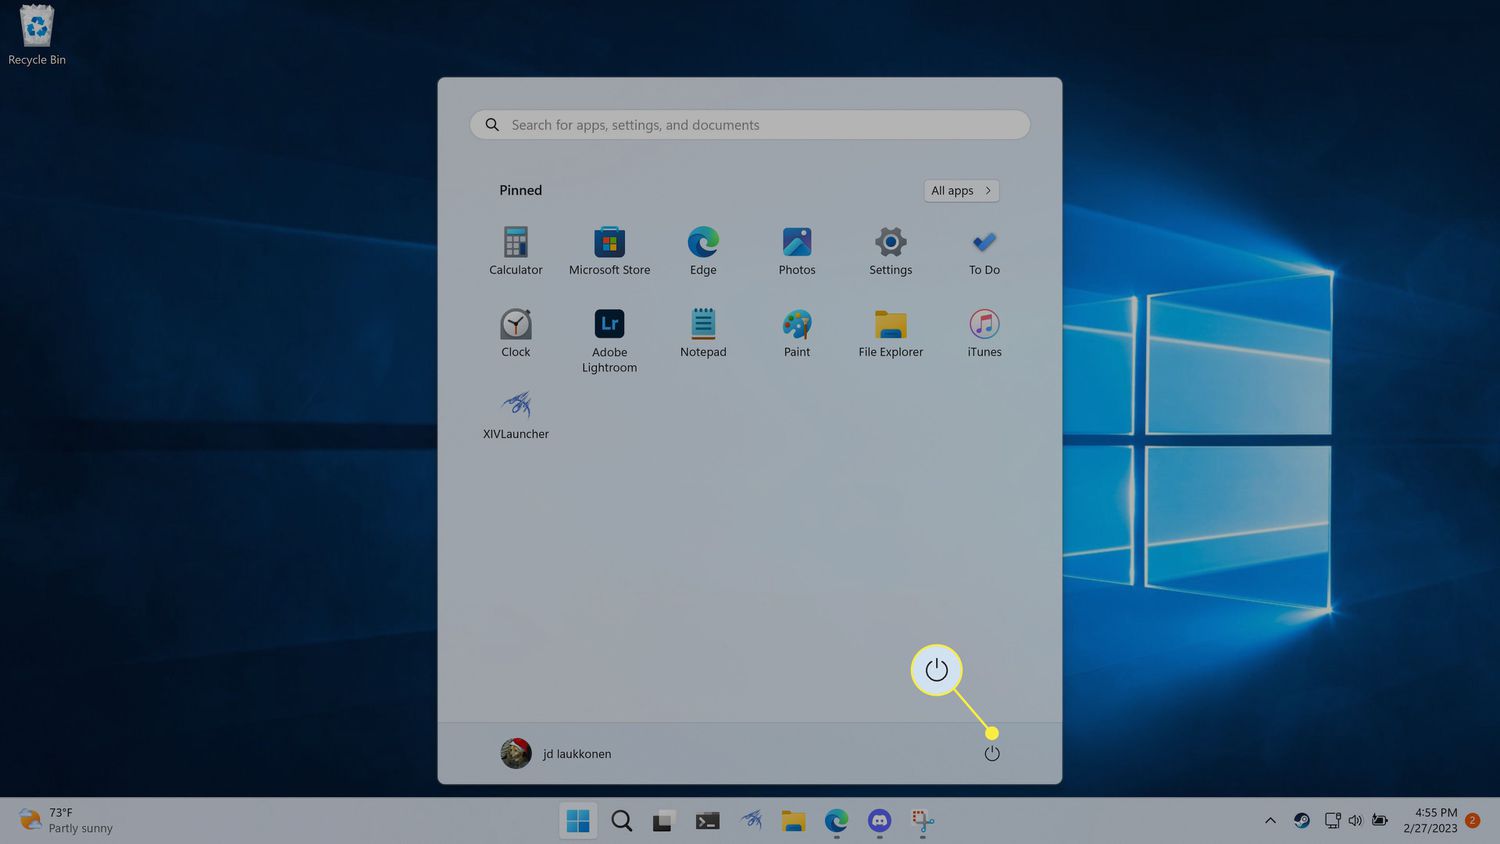This screenshot has width=1500, height=844.
Task: Open XIVLauncher in pinned apps
Action: [516, 414]
